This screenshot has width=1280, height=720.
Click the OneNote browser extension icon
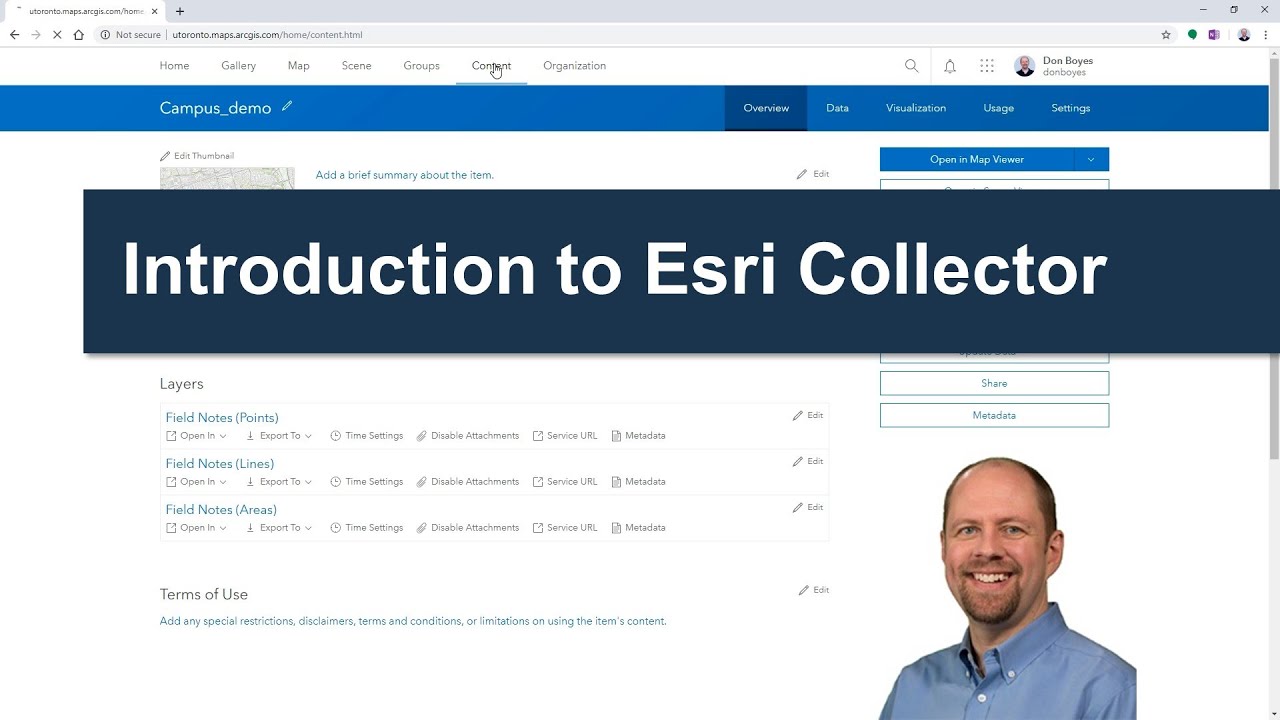coord(1214,34)
